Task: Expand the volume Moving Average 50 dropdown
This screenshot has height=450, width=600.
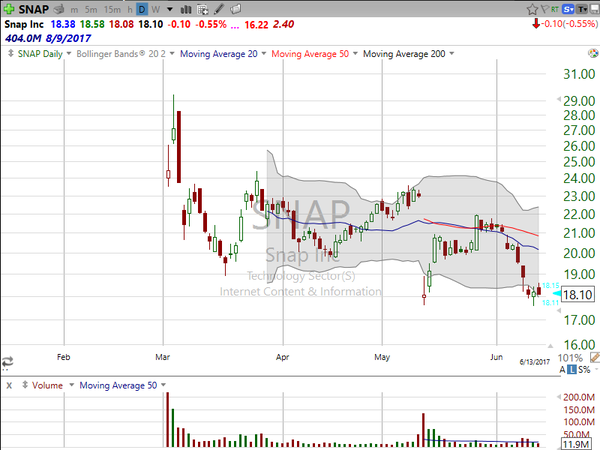Action: [163, 385]
